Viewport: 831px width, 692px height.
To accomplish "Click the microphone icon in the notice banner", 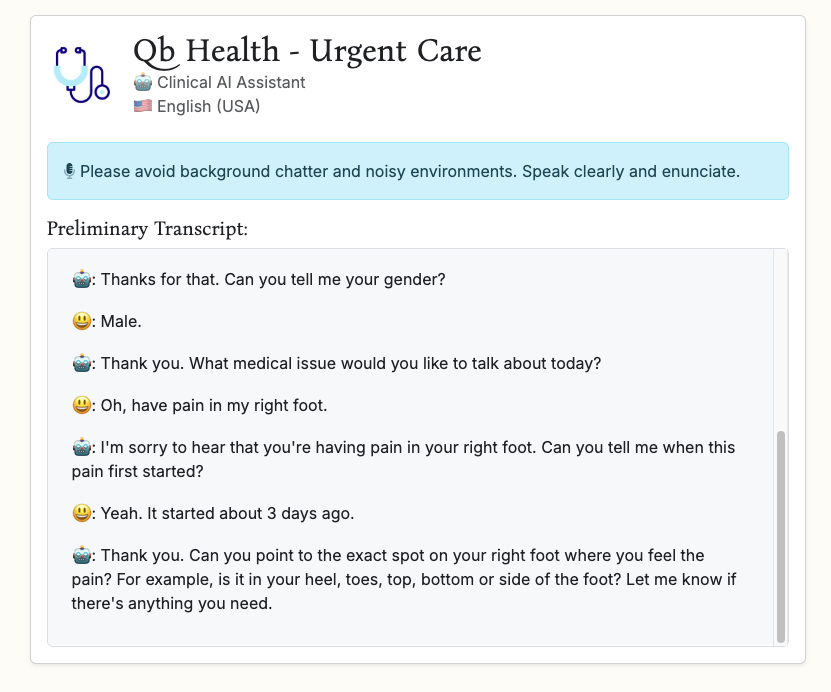I will (69, 171).
